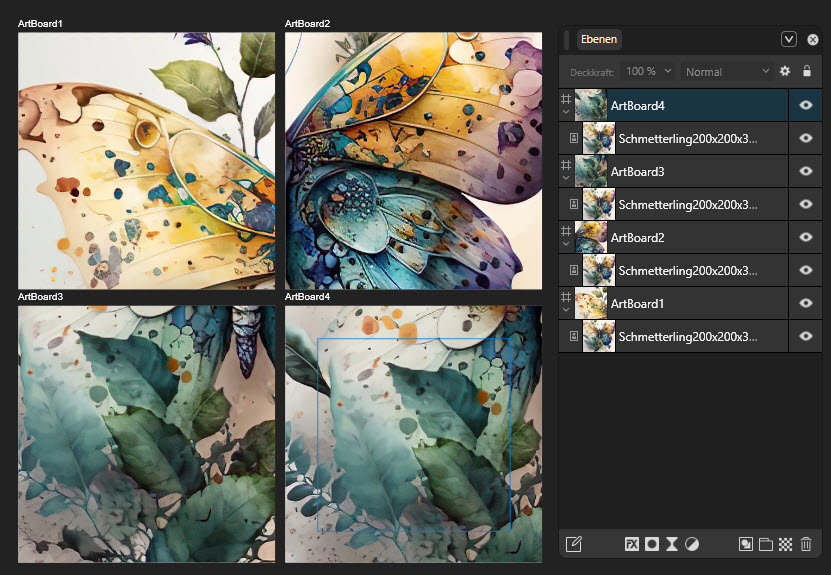831x575 pixels.
Task: Open the Deckkraft opacity 100 % dropdown
Action: pyautogui.click(x=648, y=72)
